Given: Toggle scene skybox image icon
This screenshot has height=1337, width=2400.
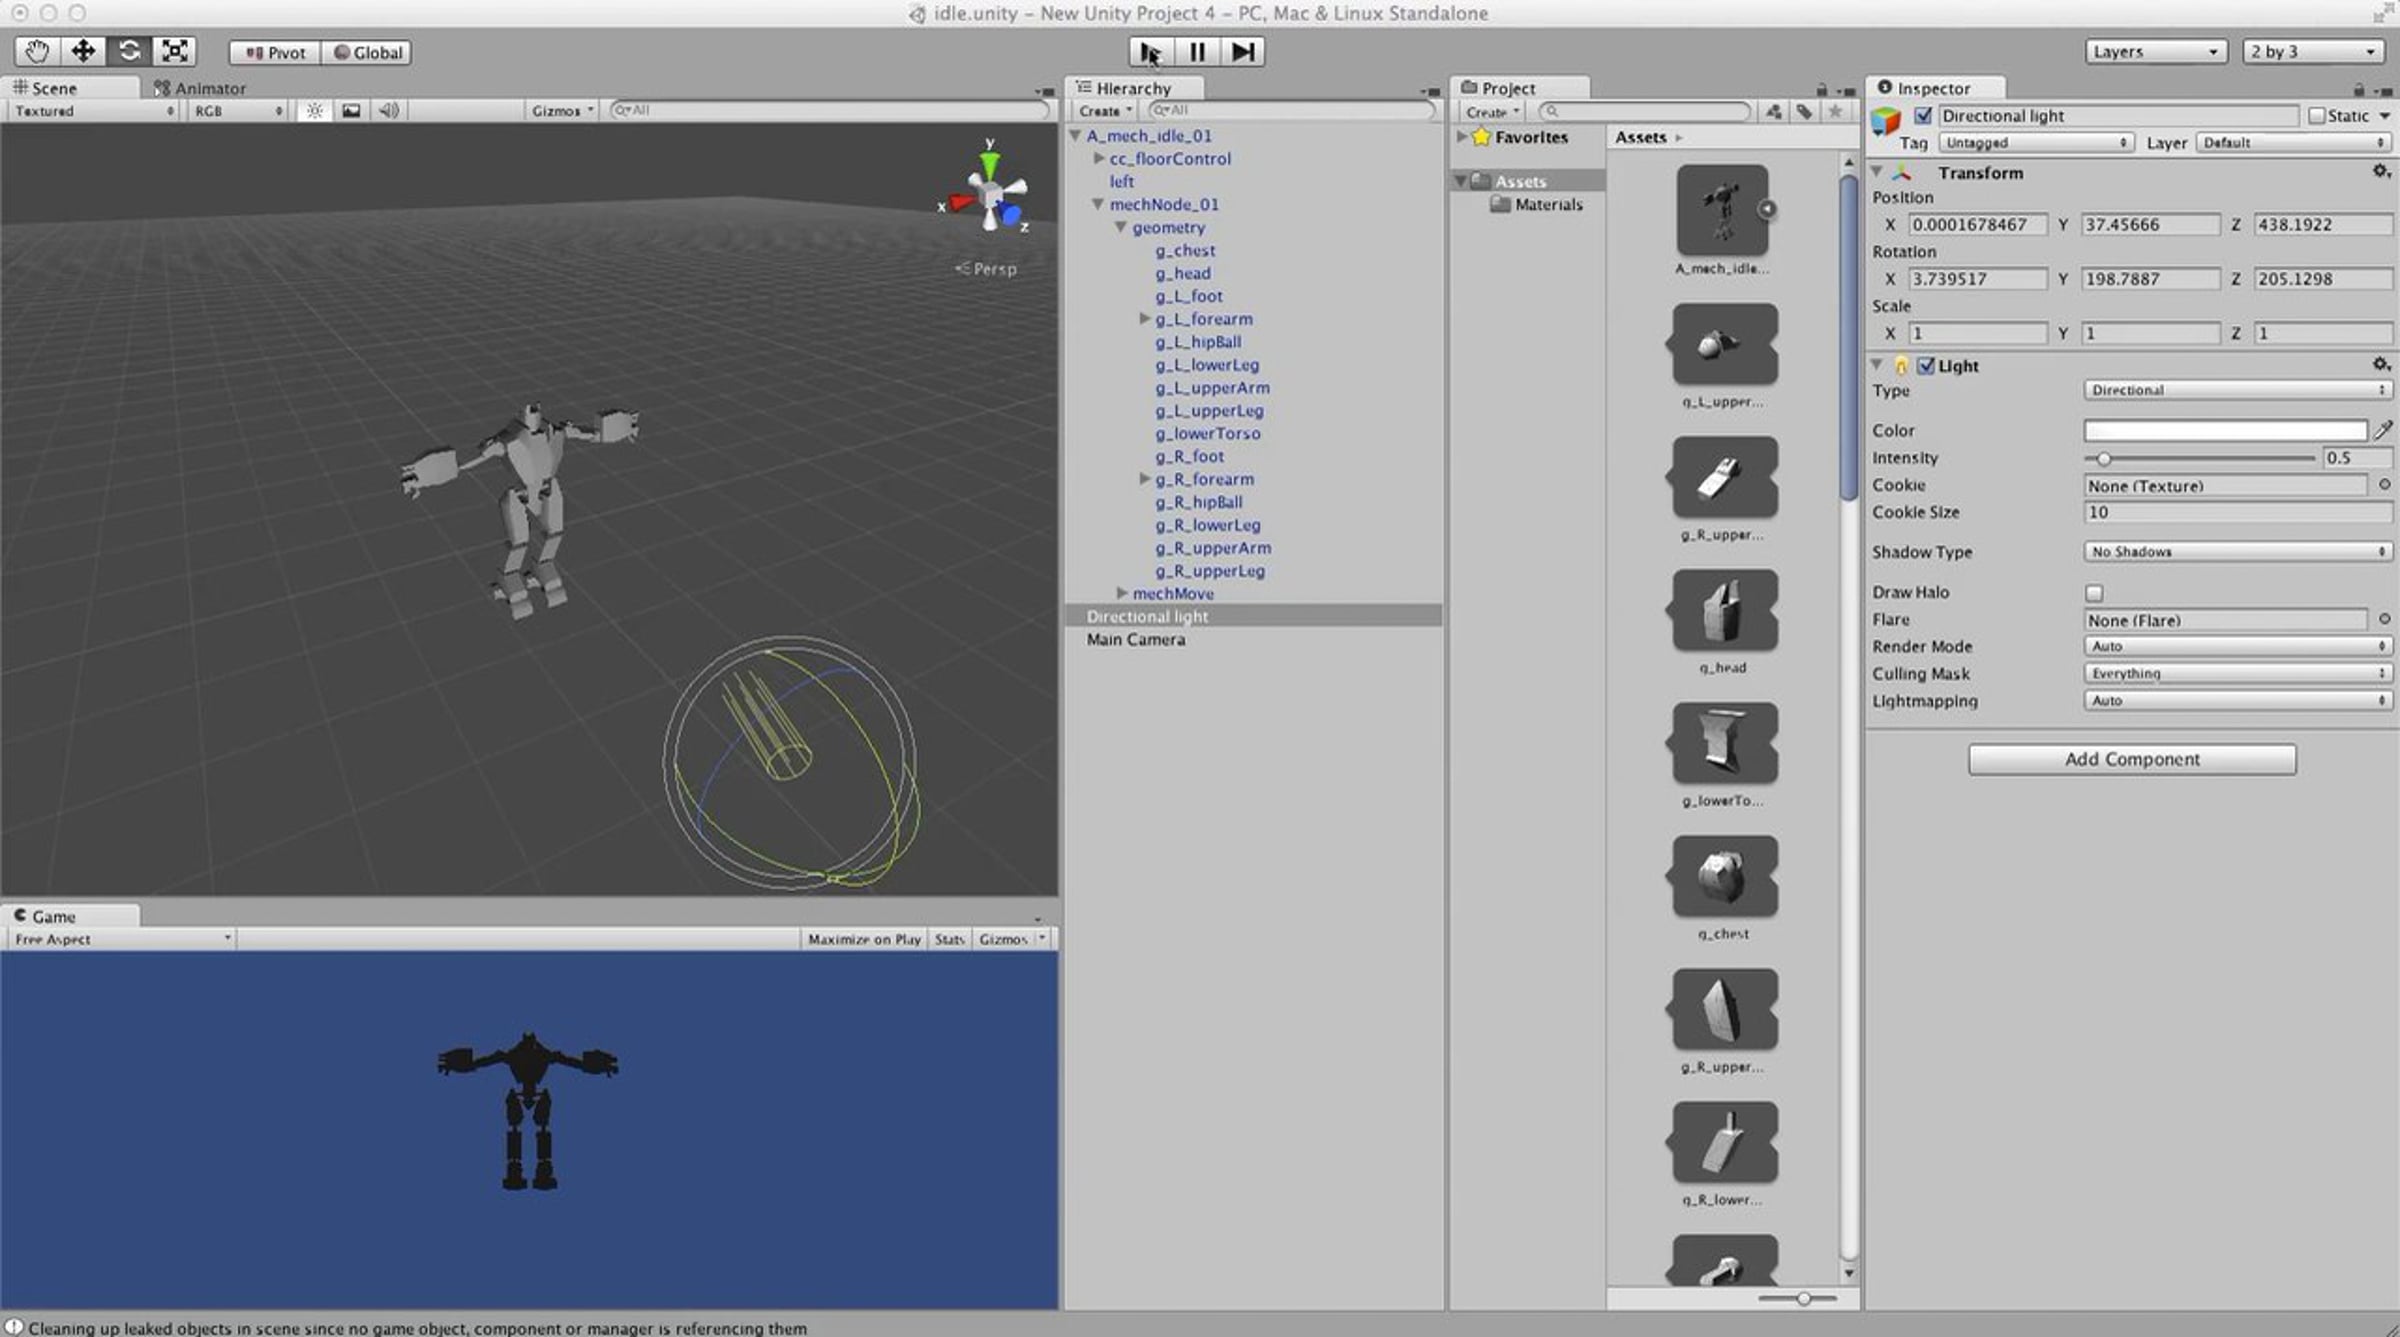Looking at the screenshot, I should pos(351,110).
